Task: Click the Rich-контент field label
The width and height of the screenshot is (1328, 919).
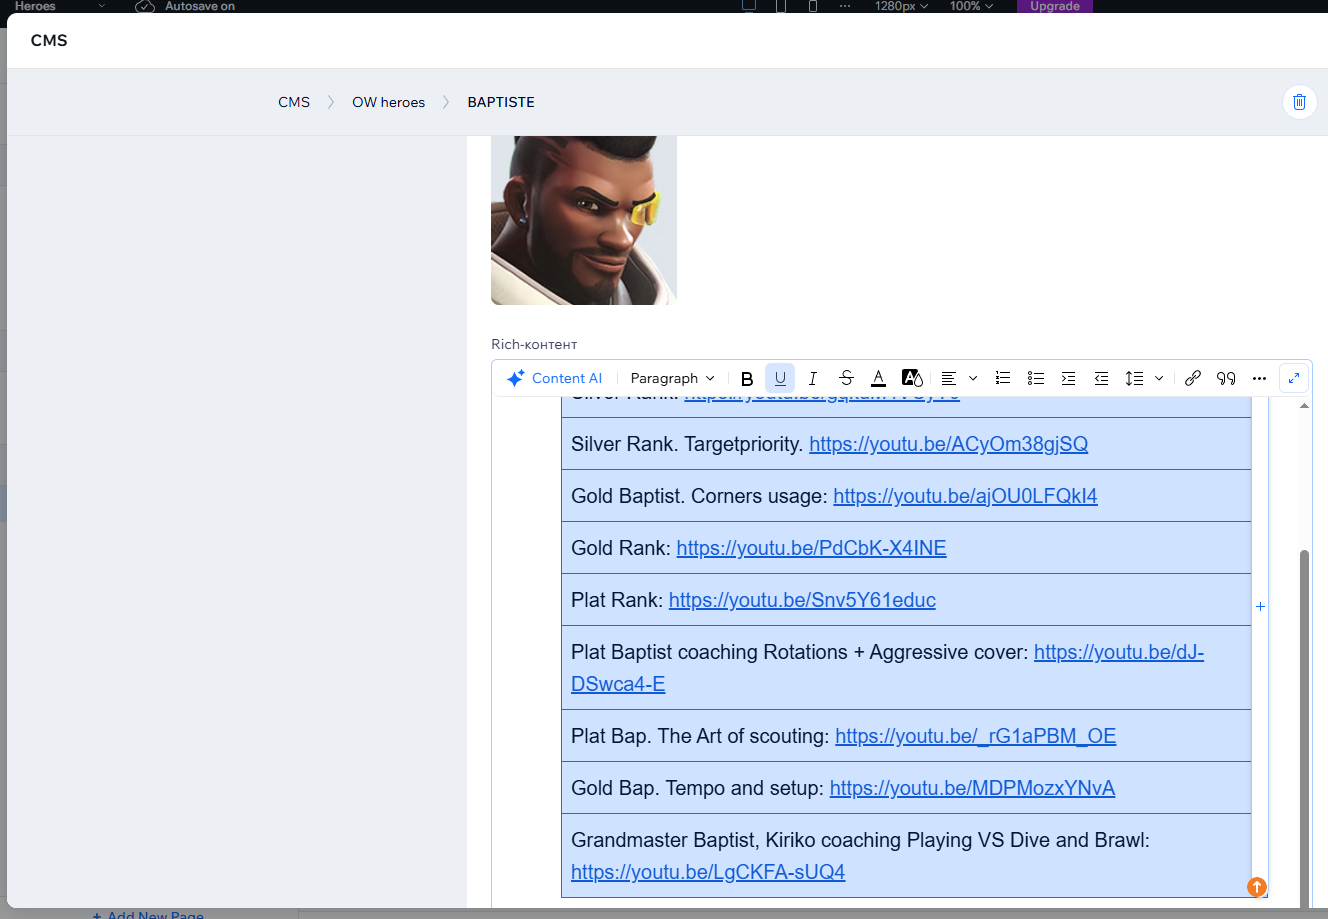Action: pos(534,344)
